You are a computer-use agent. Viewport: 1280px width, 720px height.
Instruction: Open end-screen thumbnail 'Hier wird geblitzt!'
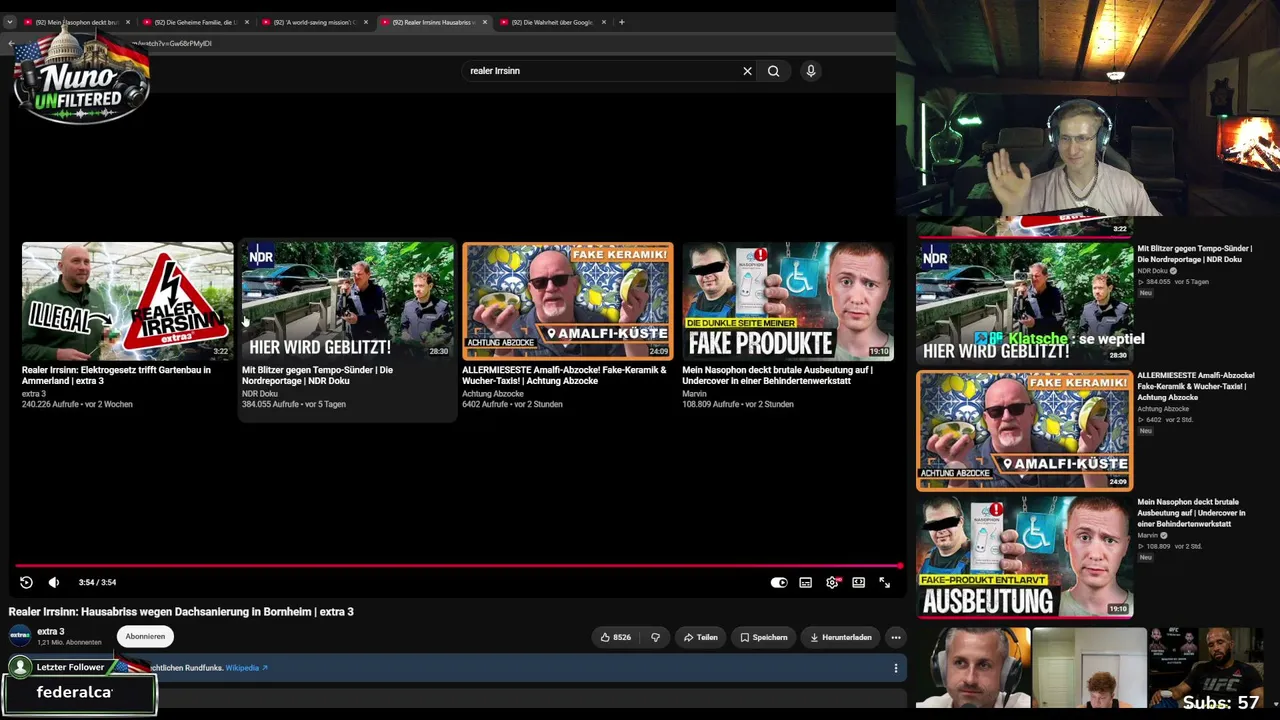pos(348,301)
